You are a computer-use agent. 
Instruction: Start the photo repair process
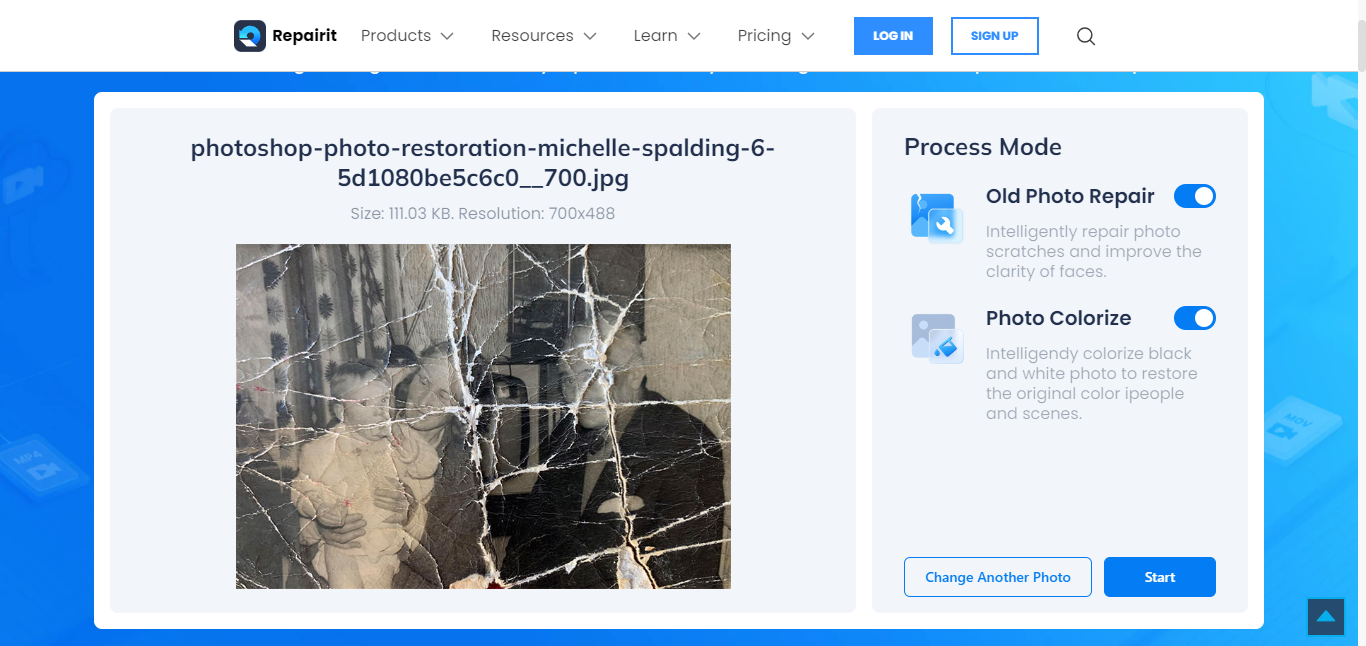pyautogui.click(x=1160, y=577)
